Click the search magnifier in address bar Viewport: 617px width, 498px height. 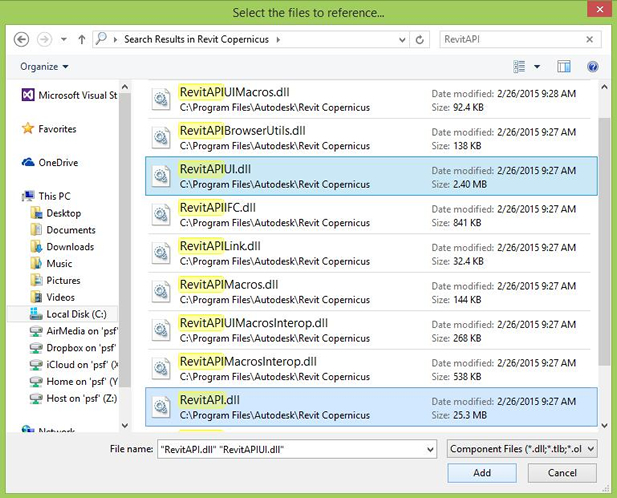101,39
